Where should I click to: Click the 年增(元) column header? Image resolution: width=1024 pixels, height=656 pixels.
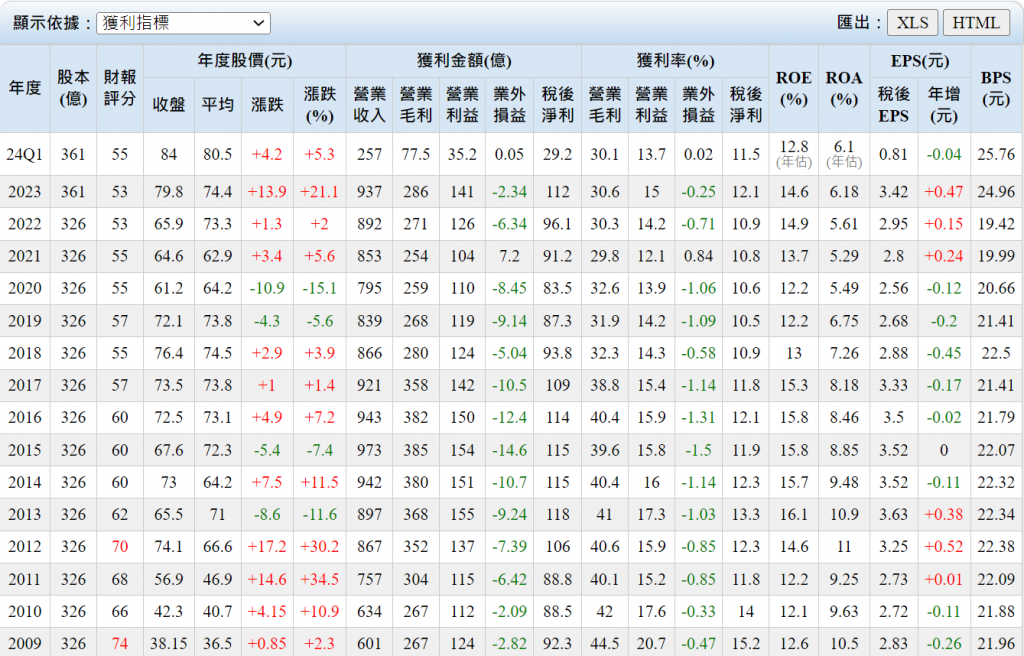944,104
